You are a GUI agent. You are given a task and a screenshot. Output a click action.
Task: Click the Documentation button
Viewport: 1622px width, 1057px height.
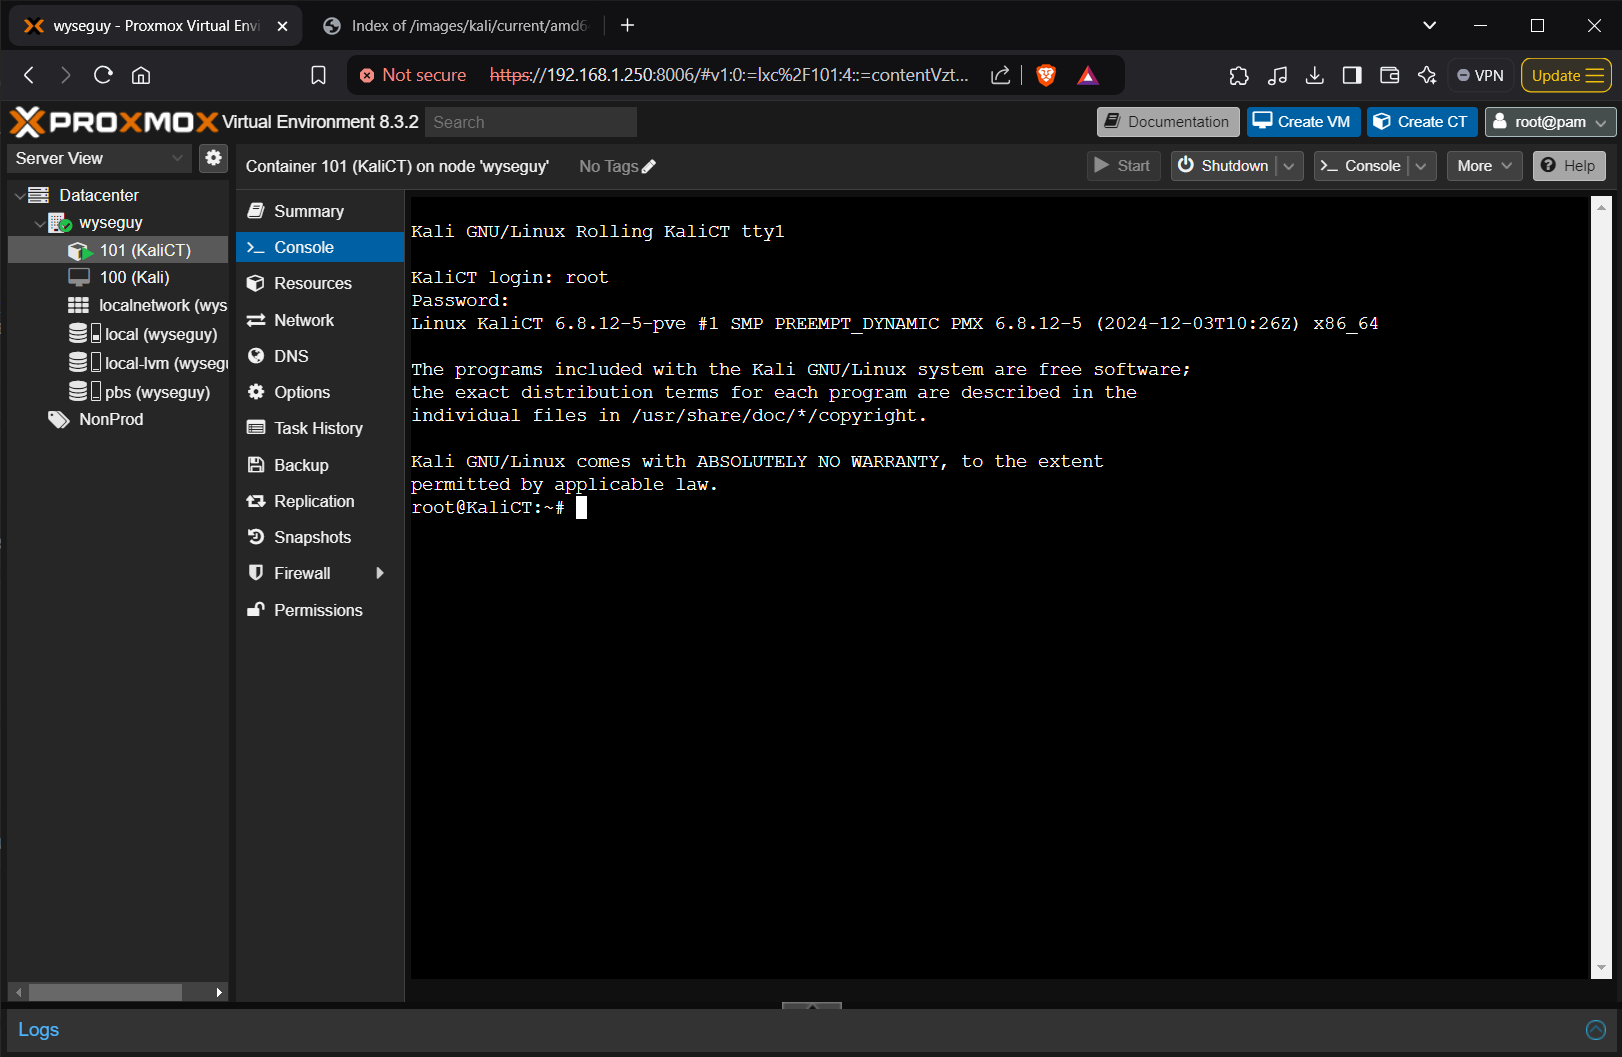coord(1168,122)
